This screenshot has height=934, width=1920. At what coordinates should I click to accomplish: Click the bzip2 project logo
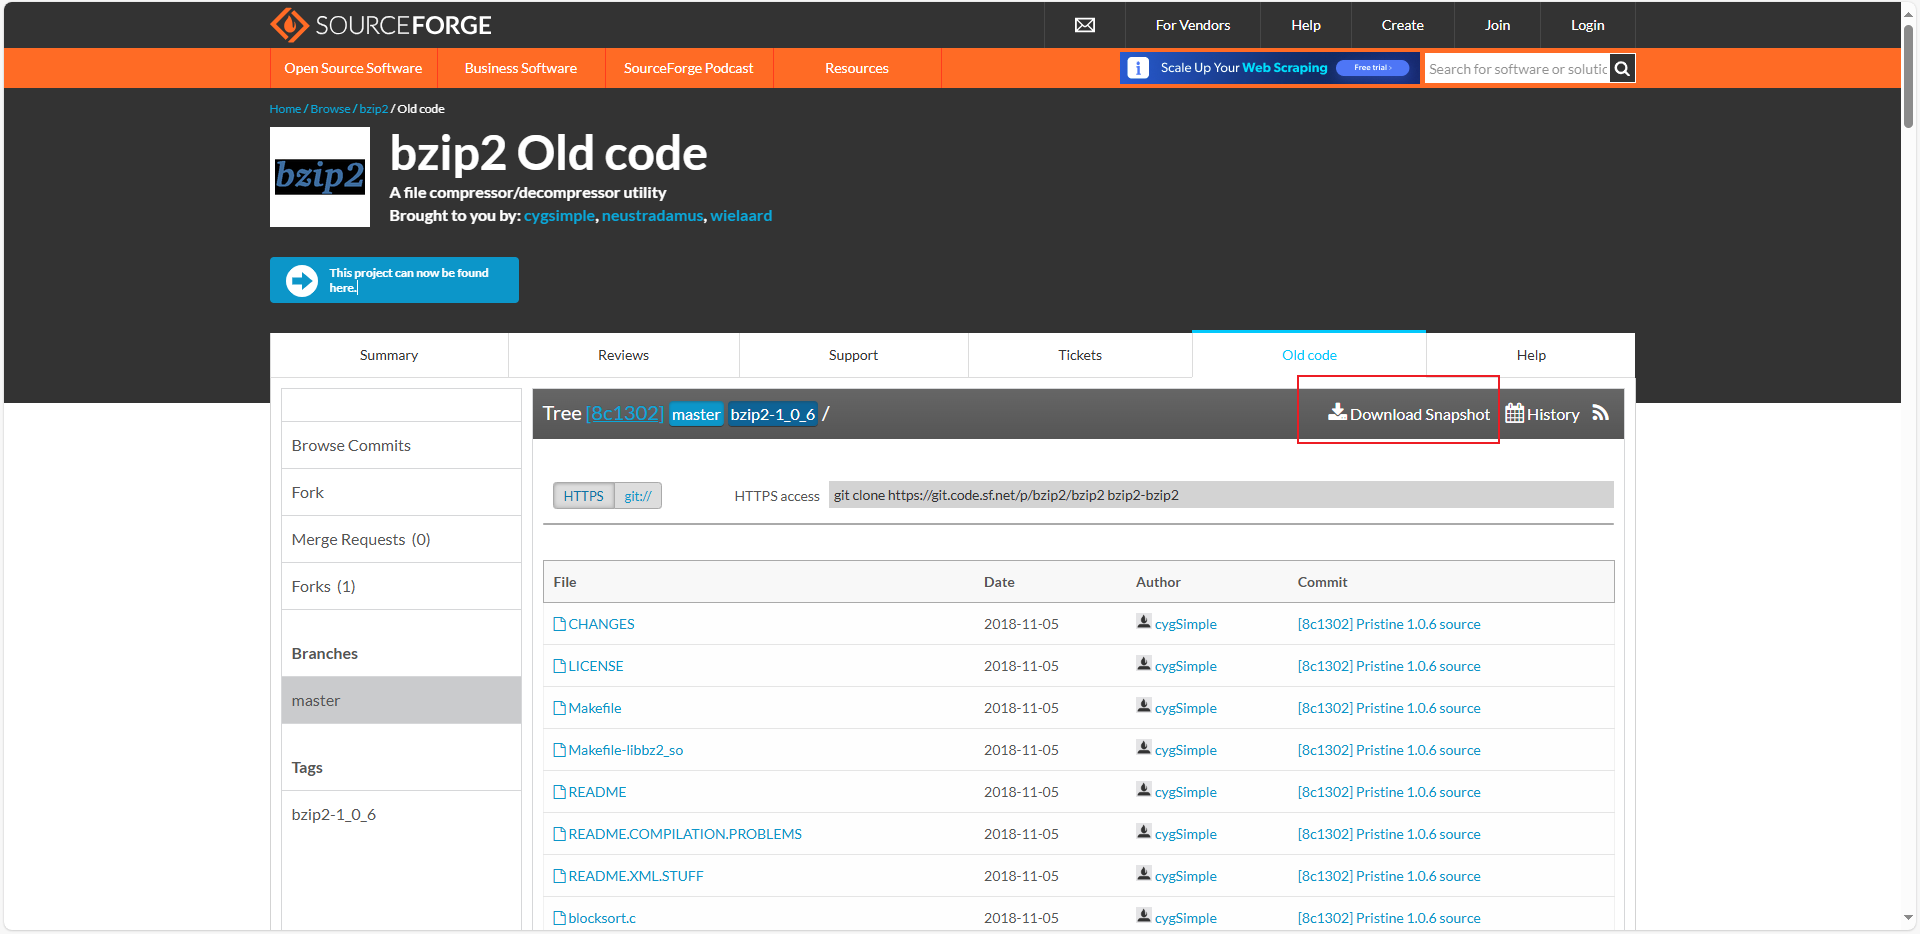click(320, 177)
